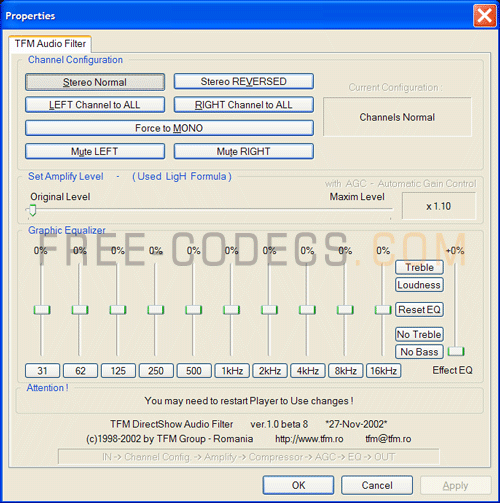Click the Effect EQ slider handle
Viewport: 500px width, 503px height.
[x=456, y=351]
